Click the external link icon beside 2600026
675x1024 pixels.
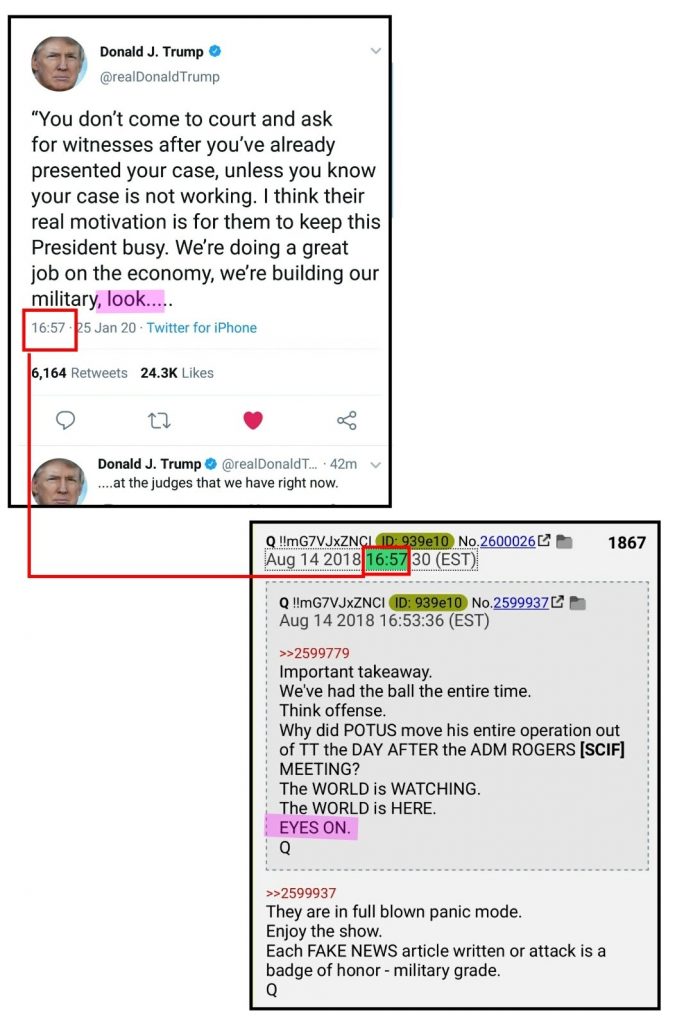pos(544,541)
